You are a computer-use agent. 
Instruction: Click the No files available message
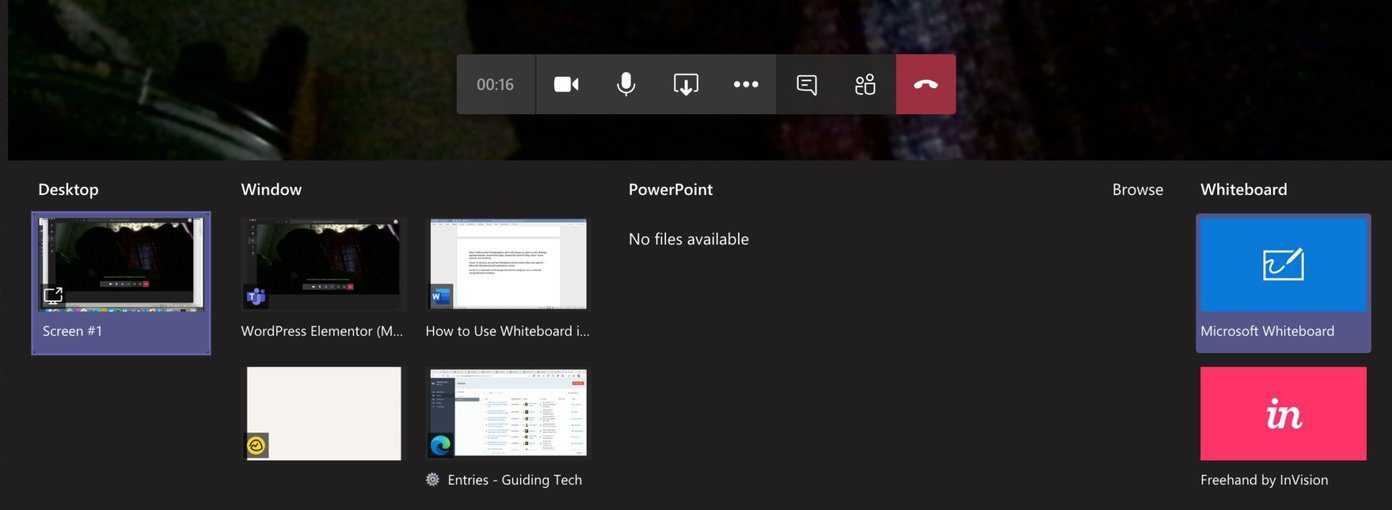click(689, 239)
